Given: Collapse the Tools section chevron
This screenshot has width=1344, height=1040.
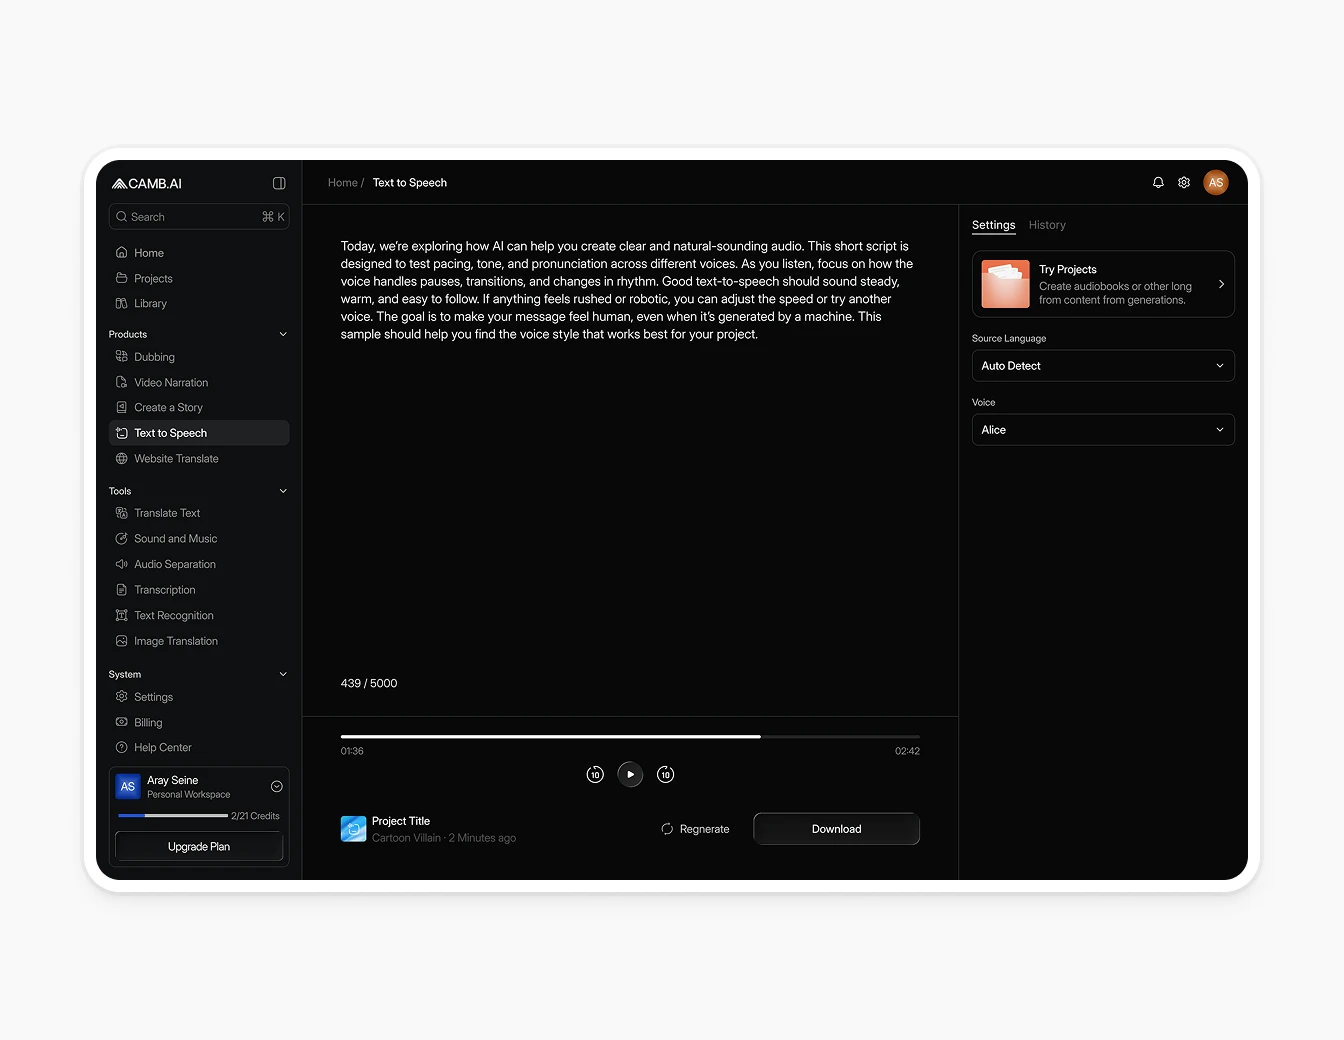Looking at the screenshot, I should 283,490.
